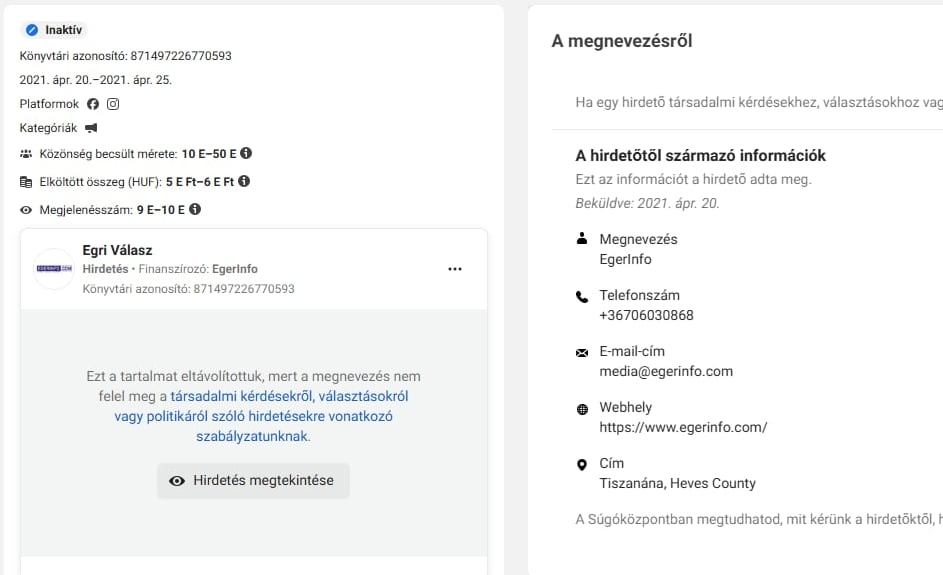Click the globe icon beside Webhely
The height and width of the screenshot is (575, 943).
click(582, 408)
